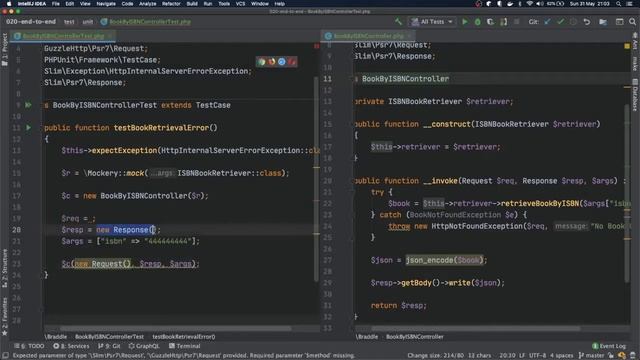Open the Project tool window side tab
Screen dimensions: 640x360
pyautogui.click(x=5, y=50)
